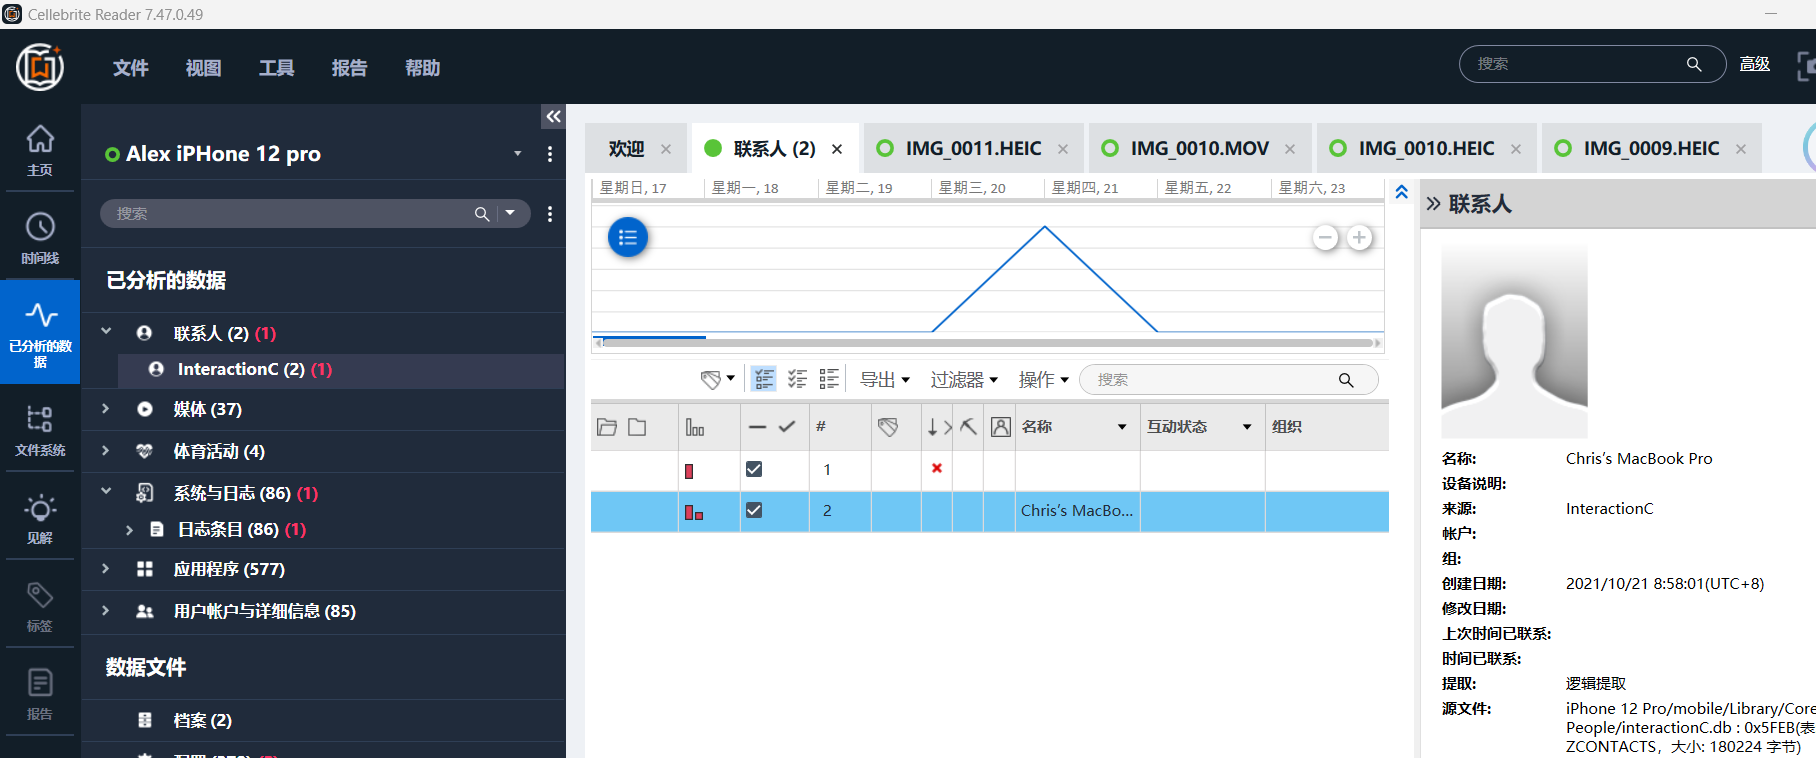1816x758 pixels.
Task: Open three-dot menu beside left panel search
Action: 550,214
